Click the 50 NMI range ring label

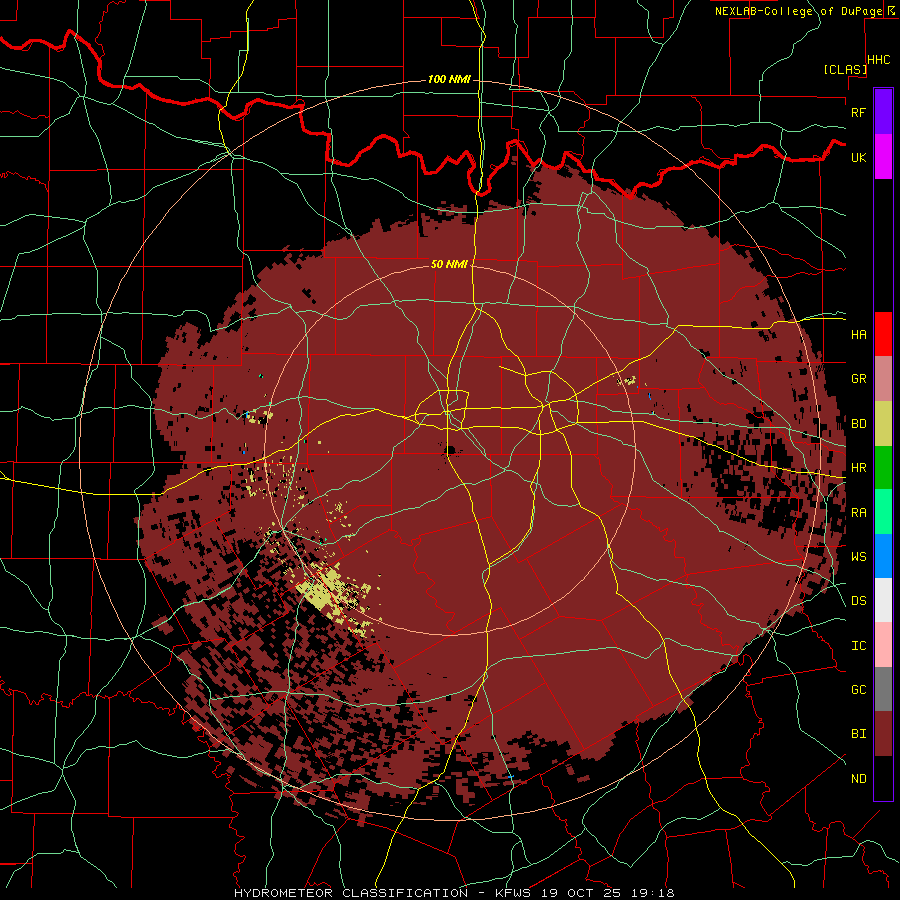coord(449,264)
